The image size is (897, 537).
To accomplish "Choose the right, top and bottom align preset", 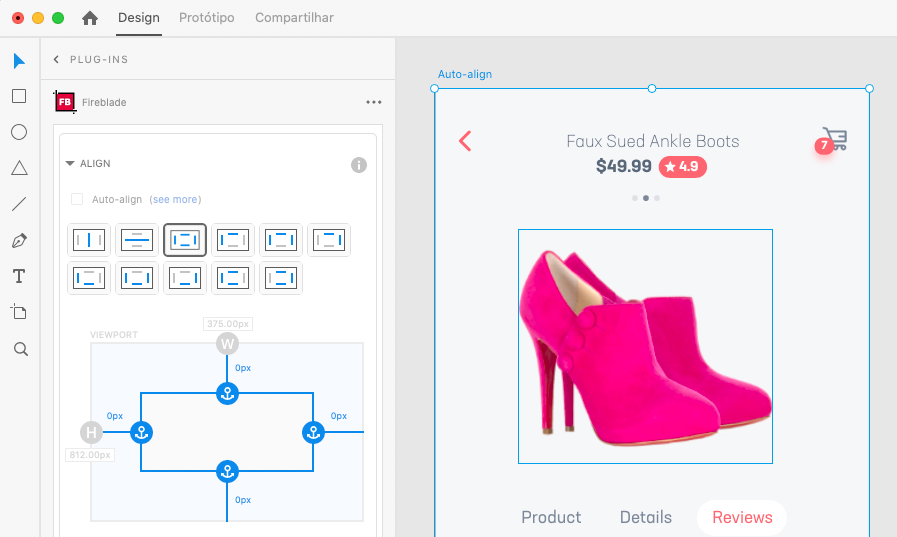I will click(281, 278).
